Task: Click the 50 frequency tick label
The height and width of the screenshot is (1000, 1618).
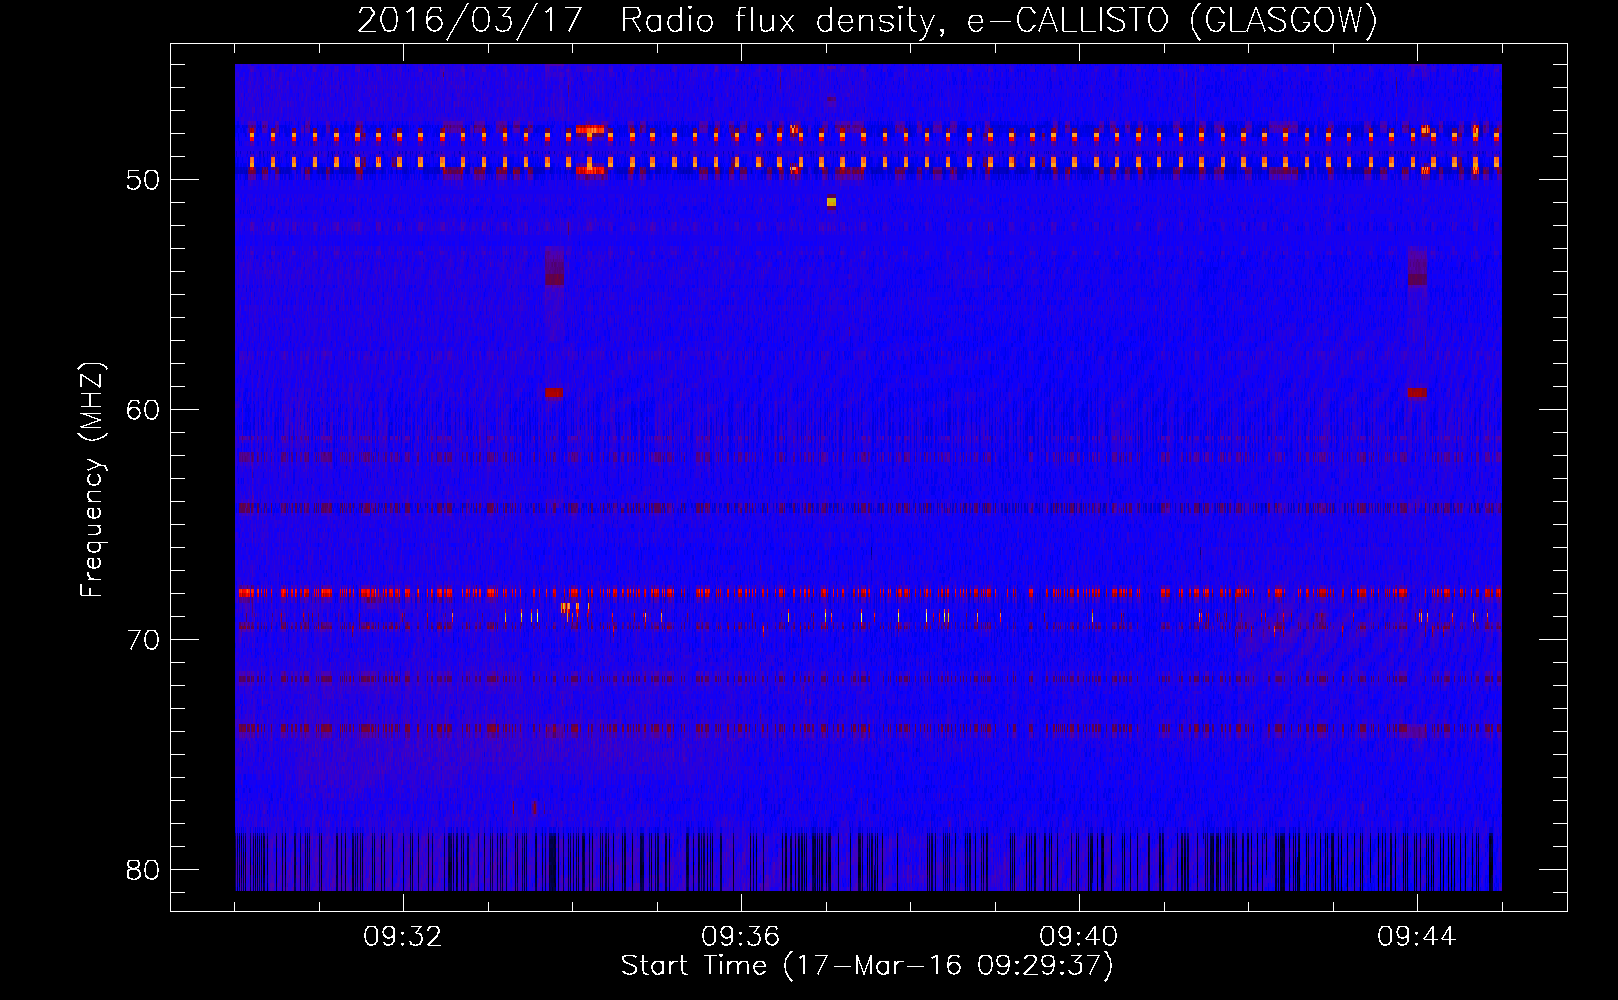Action: pos(143,180)
